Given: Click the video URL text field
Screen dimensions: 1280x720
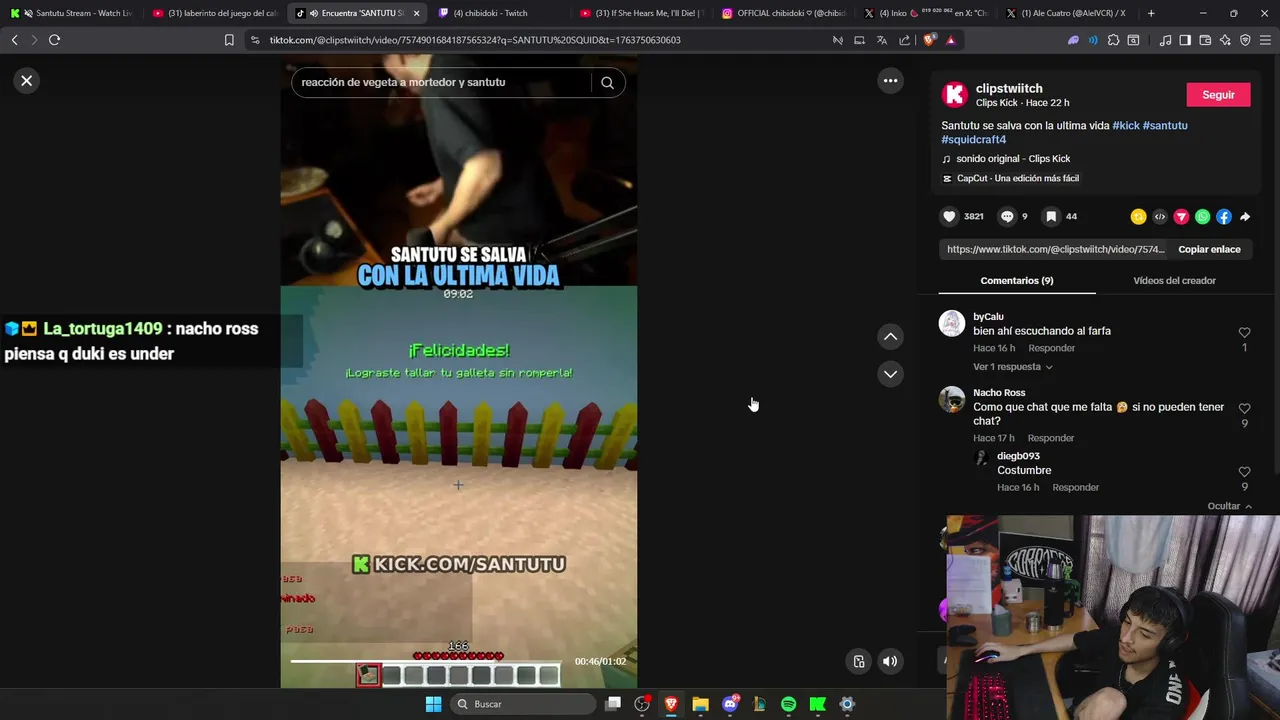Looking at the screenshot, I should pos(1054,249).
